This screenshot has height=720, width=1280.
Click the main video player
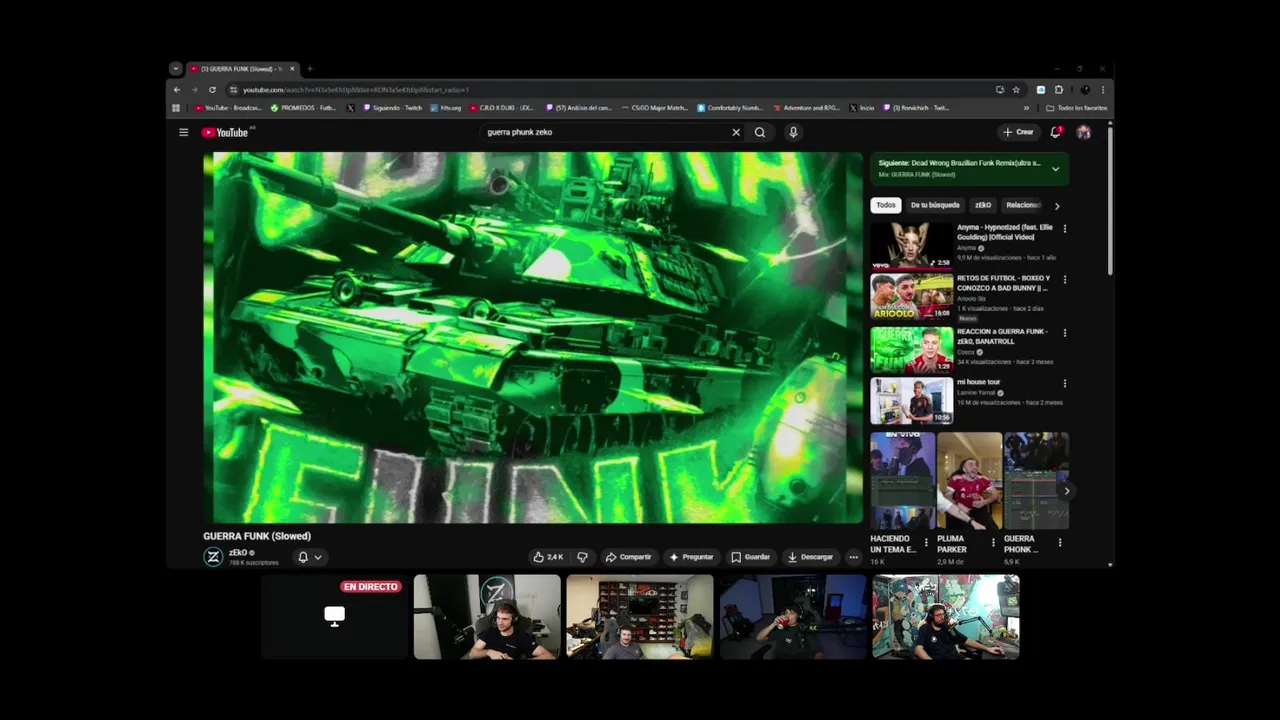[x=533, y=337]
